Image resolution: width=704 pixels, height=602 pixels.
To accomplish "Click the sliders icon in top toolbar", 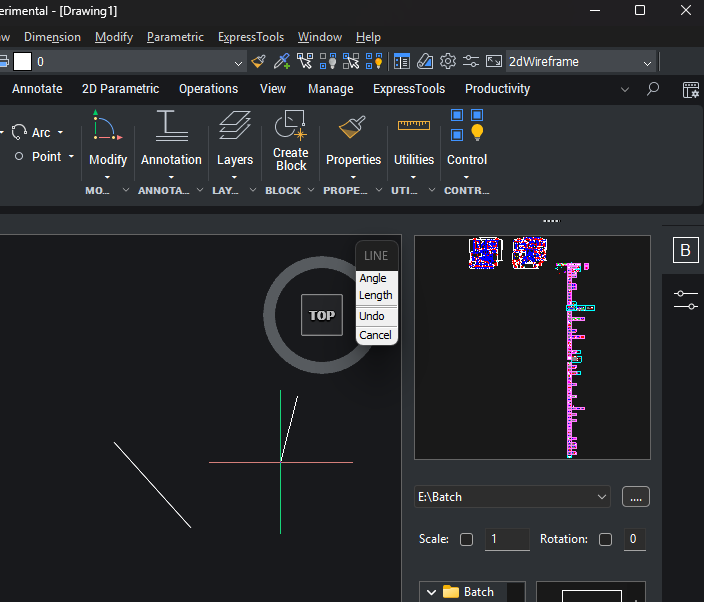I will (471, 62).
